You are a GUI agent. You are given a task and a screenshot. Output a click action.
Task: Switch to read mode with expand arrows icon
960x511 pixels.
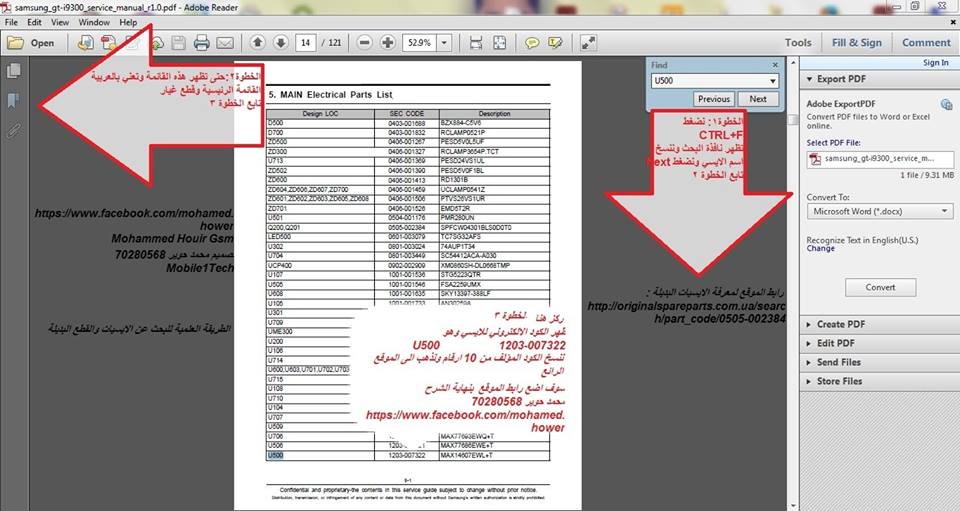588,43
